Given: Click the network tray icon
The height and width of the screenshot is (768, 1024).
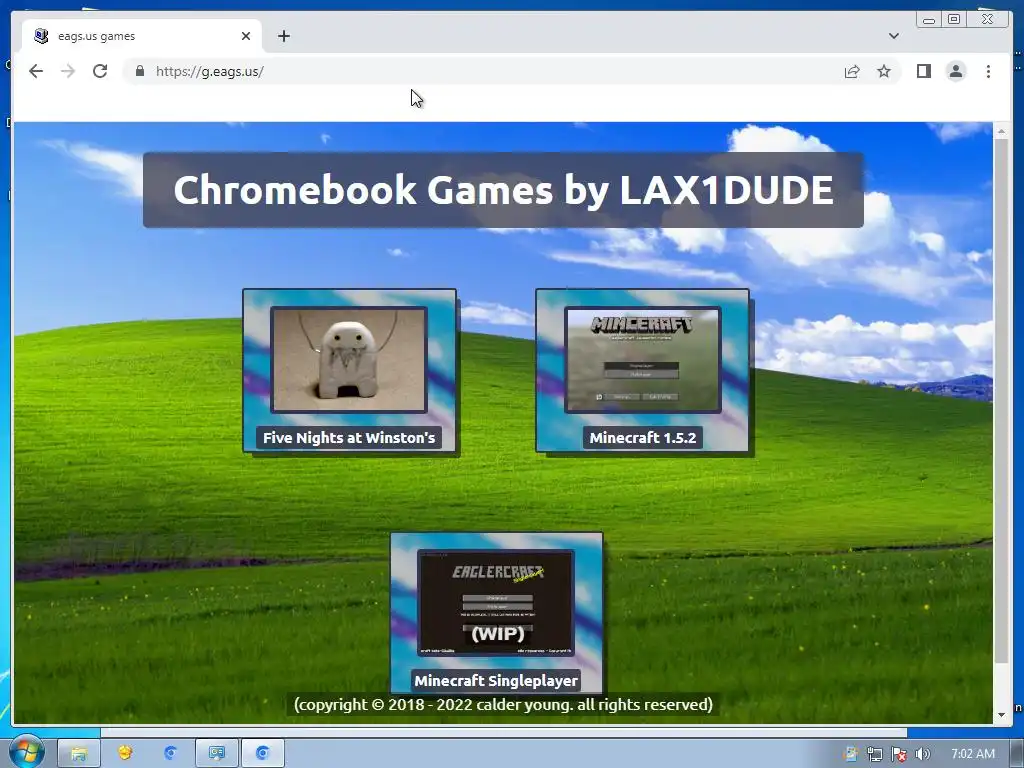Looking at the screenshot, I should point(874,754).
